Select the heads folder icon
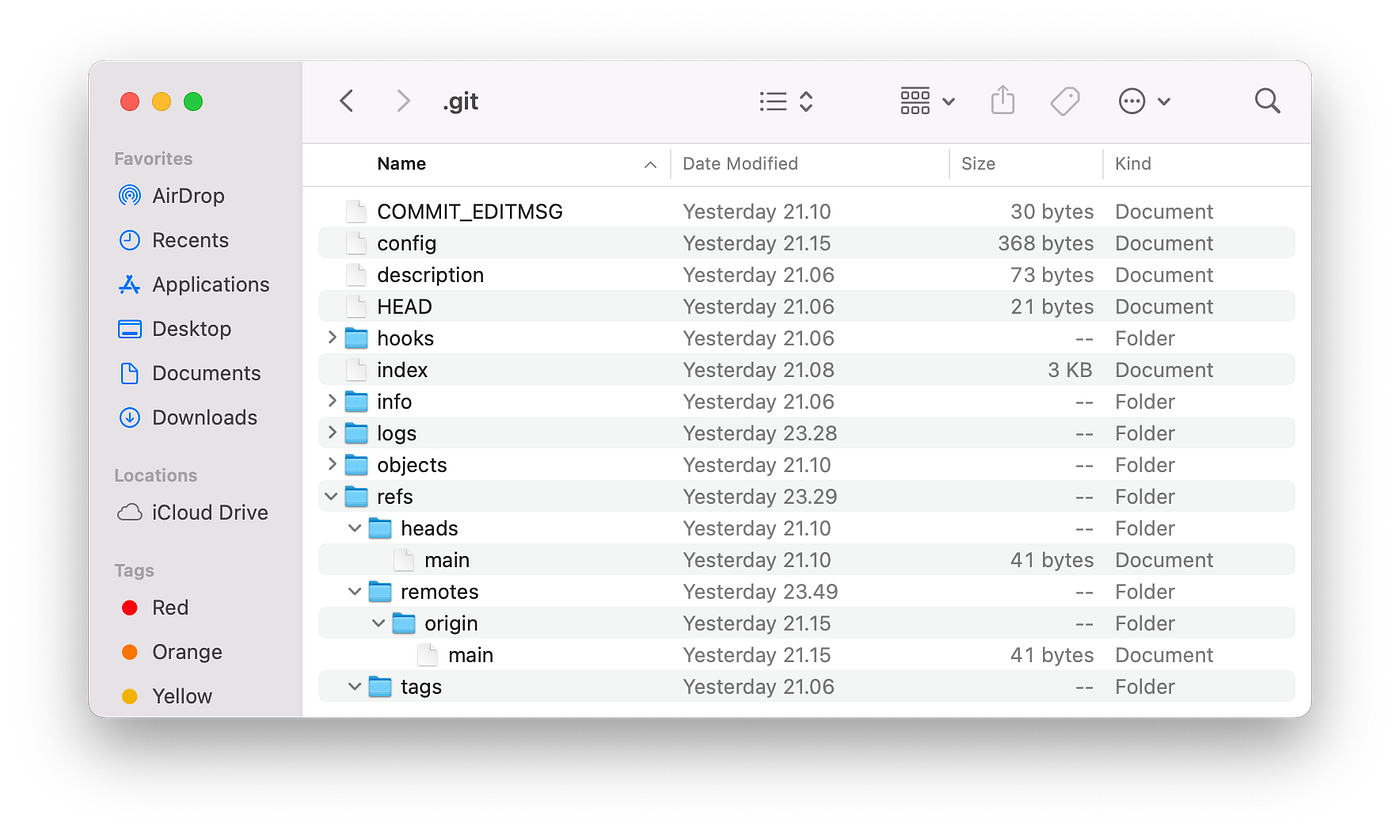1400x835 pixels. point(380,528)
